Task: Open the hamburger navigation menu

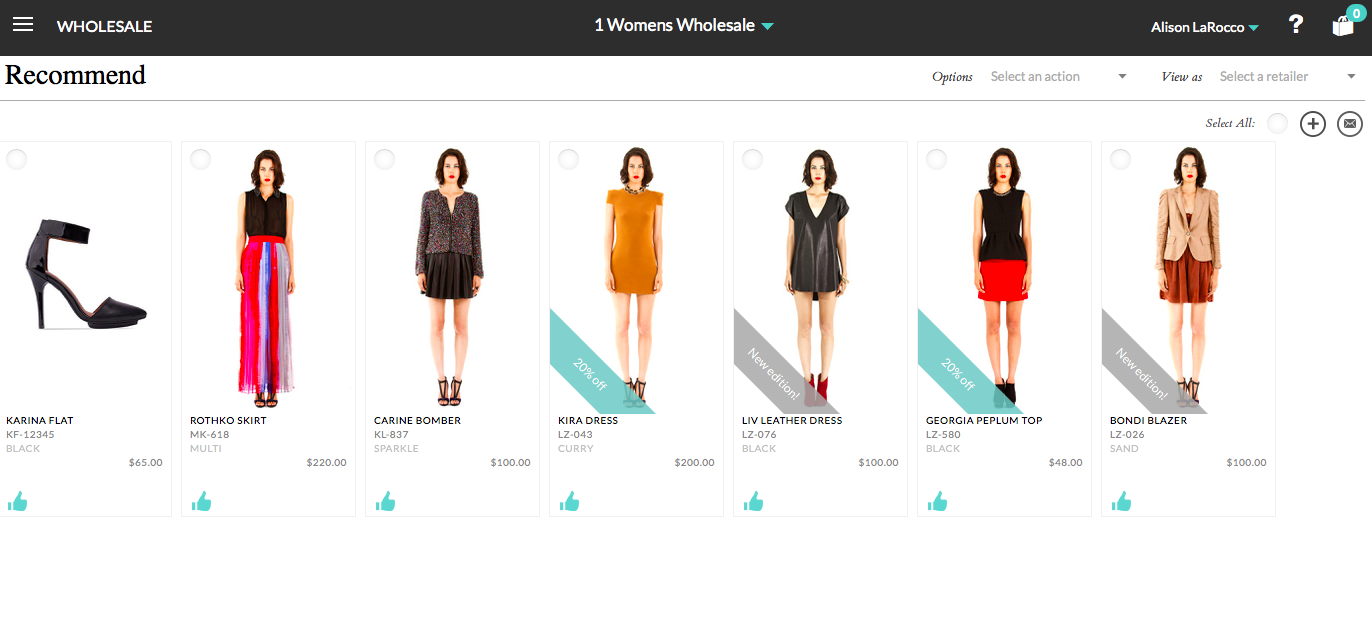Action: click(x=22, y=24)
